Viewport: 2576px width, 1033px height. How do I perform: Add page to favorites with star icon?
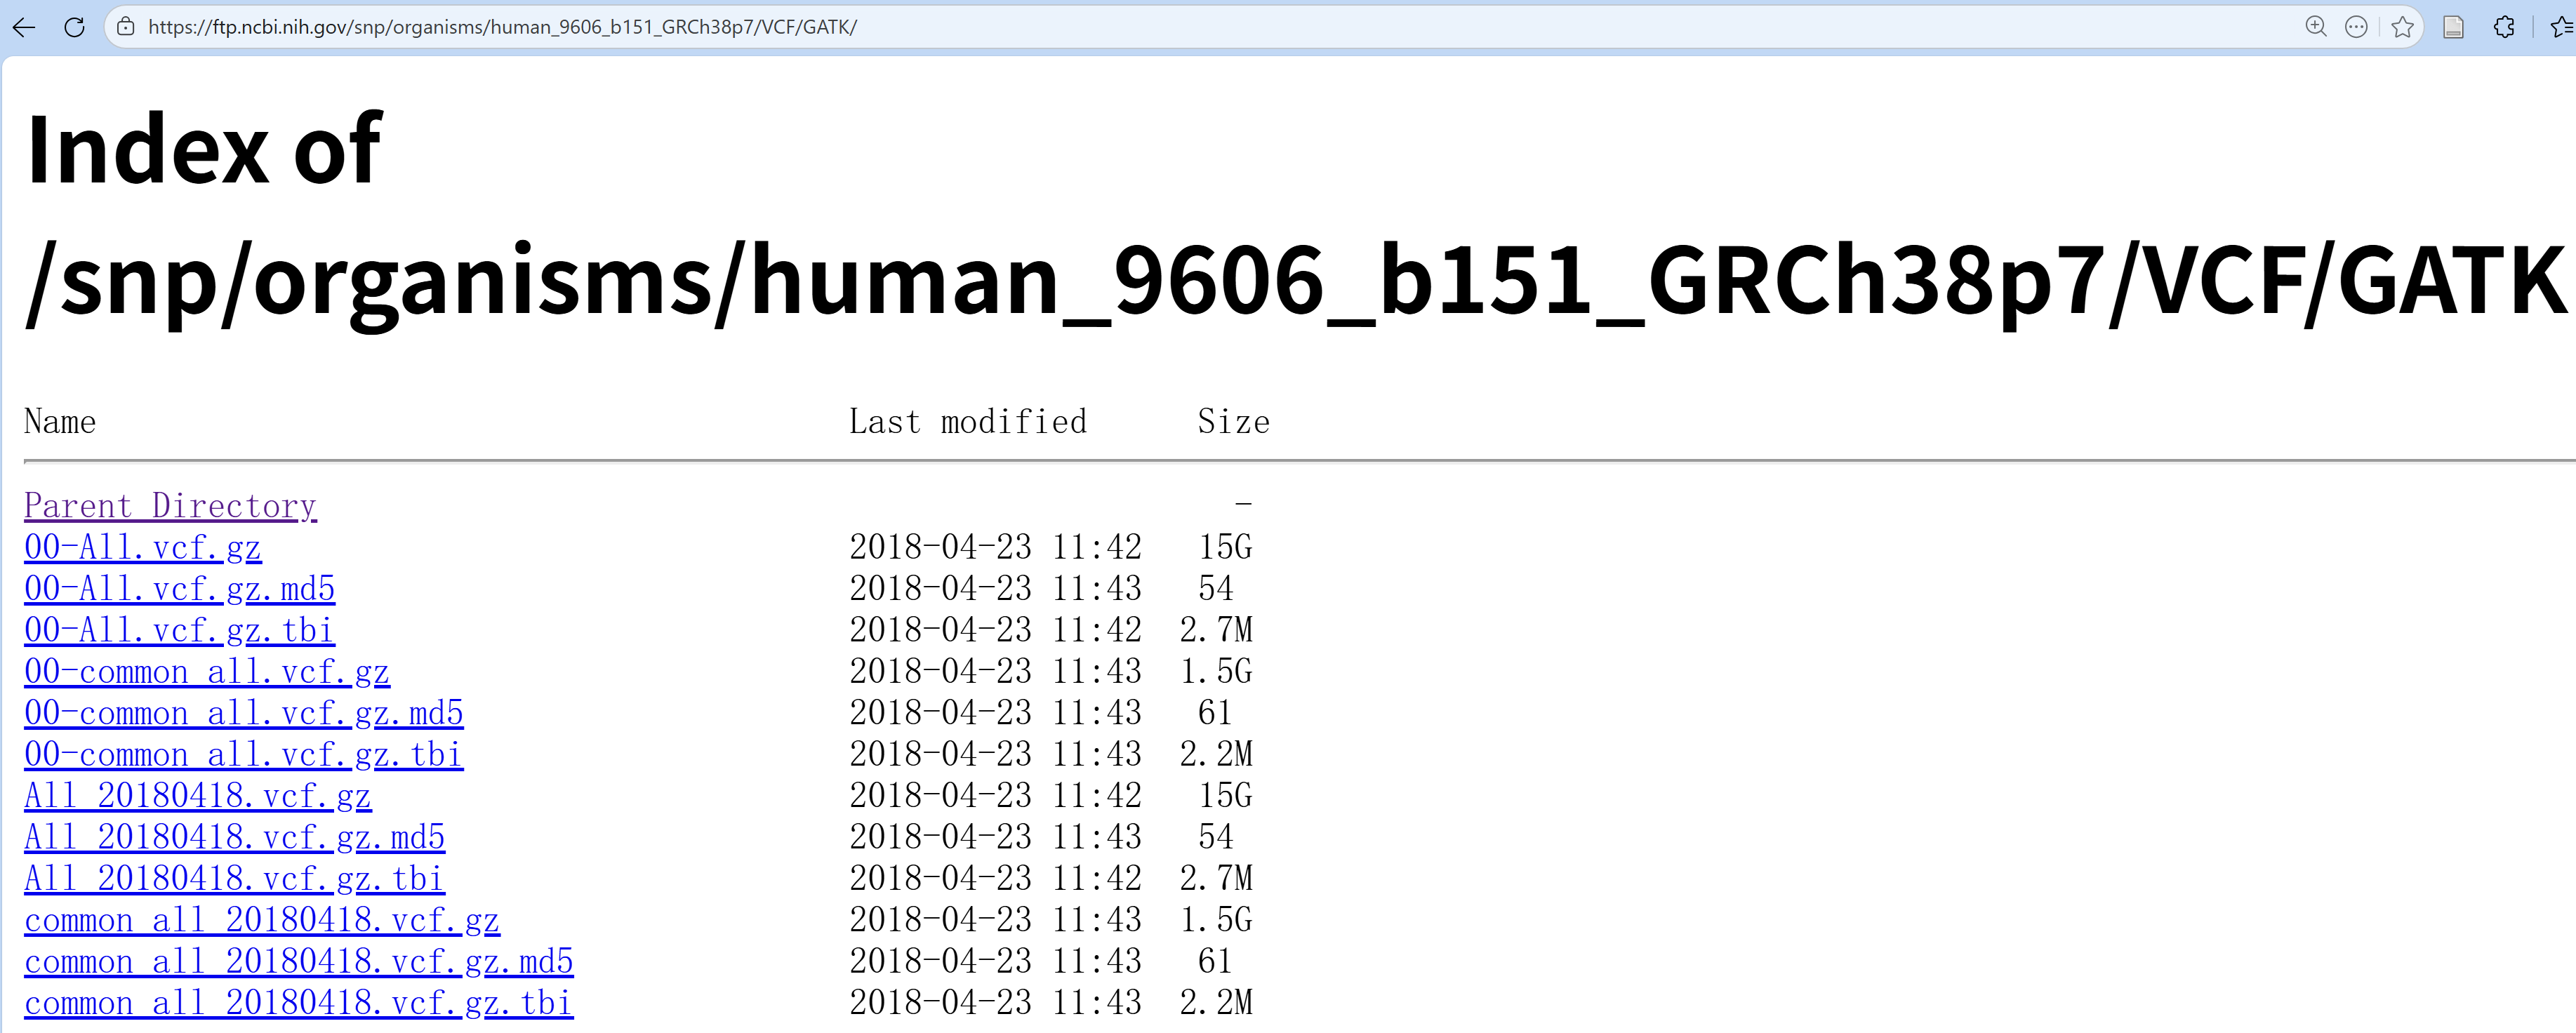click(x=2402, y=27)
